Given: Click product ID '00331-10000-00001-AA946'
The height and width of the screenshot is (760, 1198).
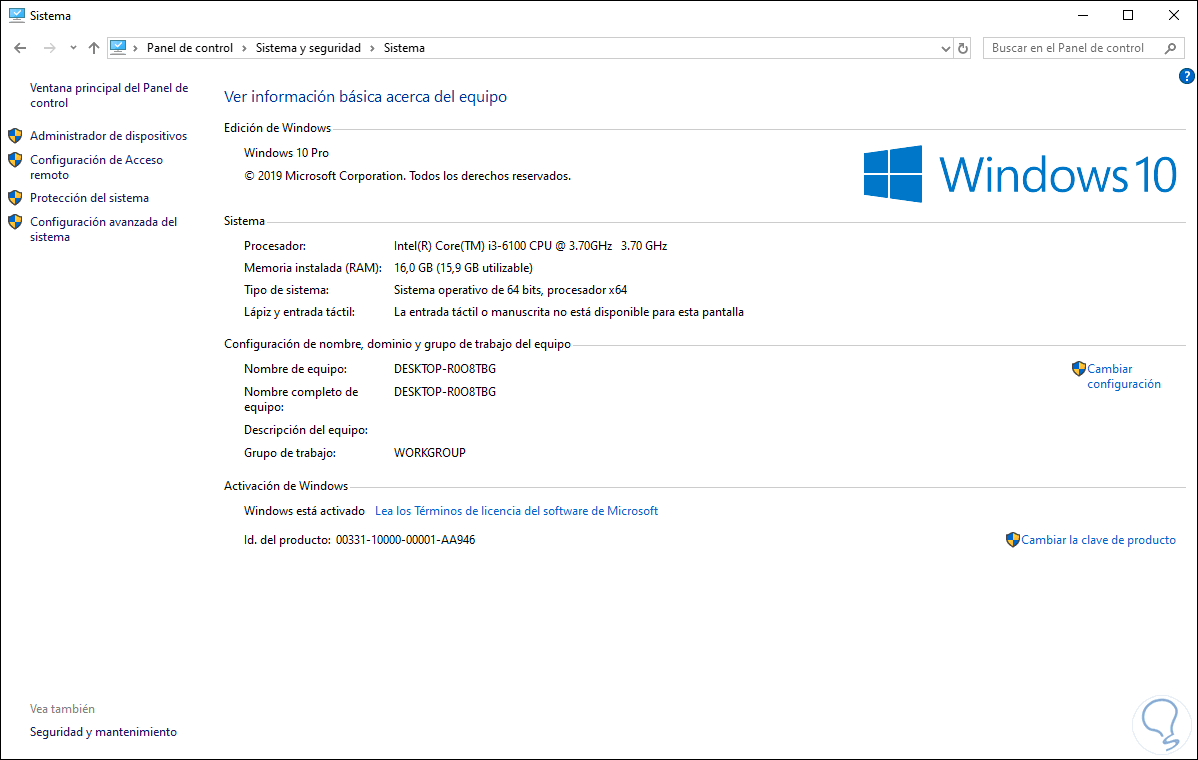Looking at the screenshot, I should (406, 540).
